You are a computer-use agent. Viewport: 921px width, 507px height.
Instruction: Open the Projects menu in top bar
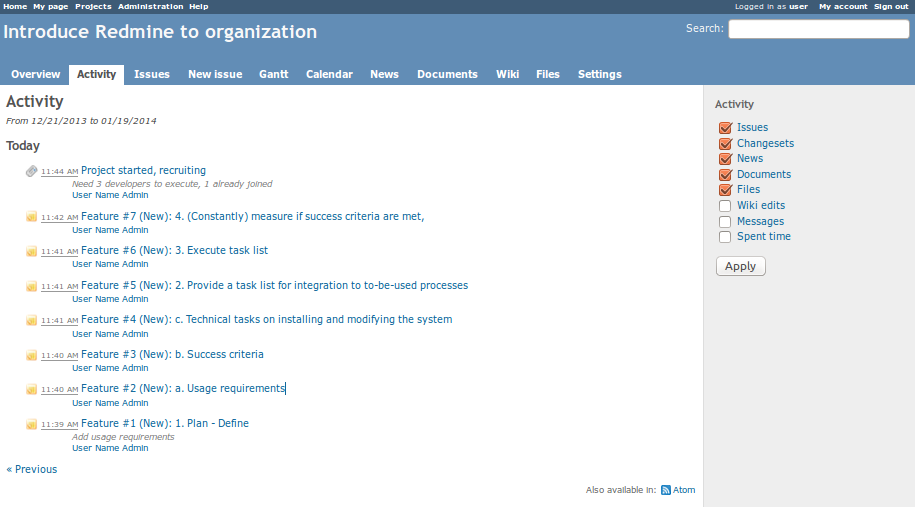click(x=93, y=6)
